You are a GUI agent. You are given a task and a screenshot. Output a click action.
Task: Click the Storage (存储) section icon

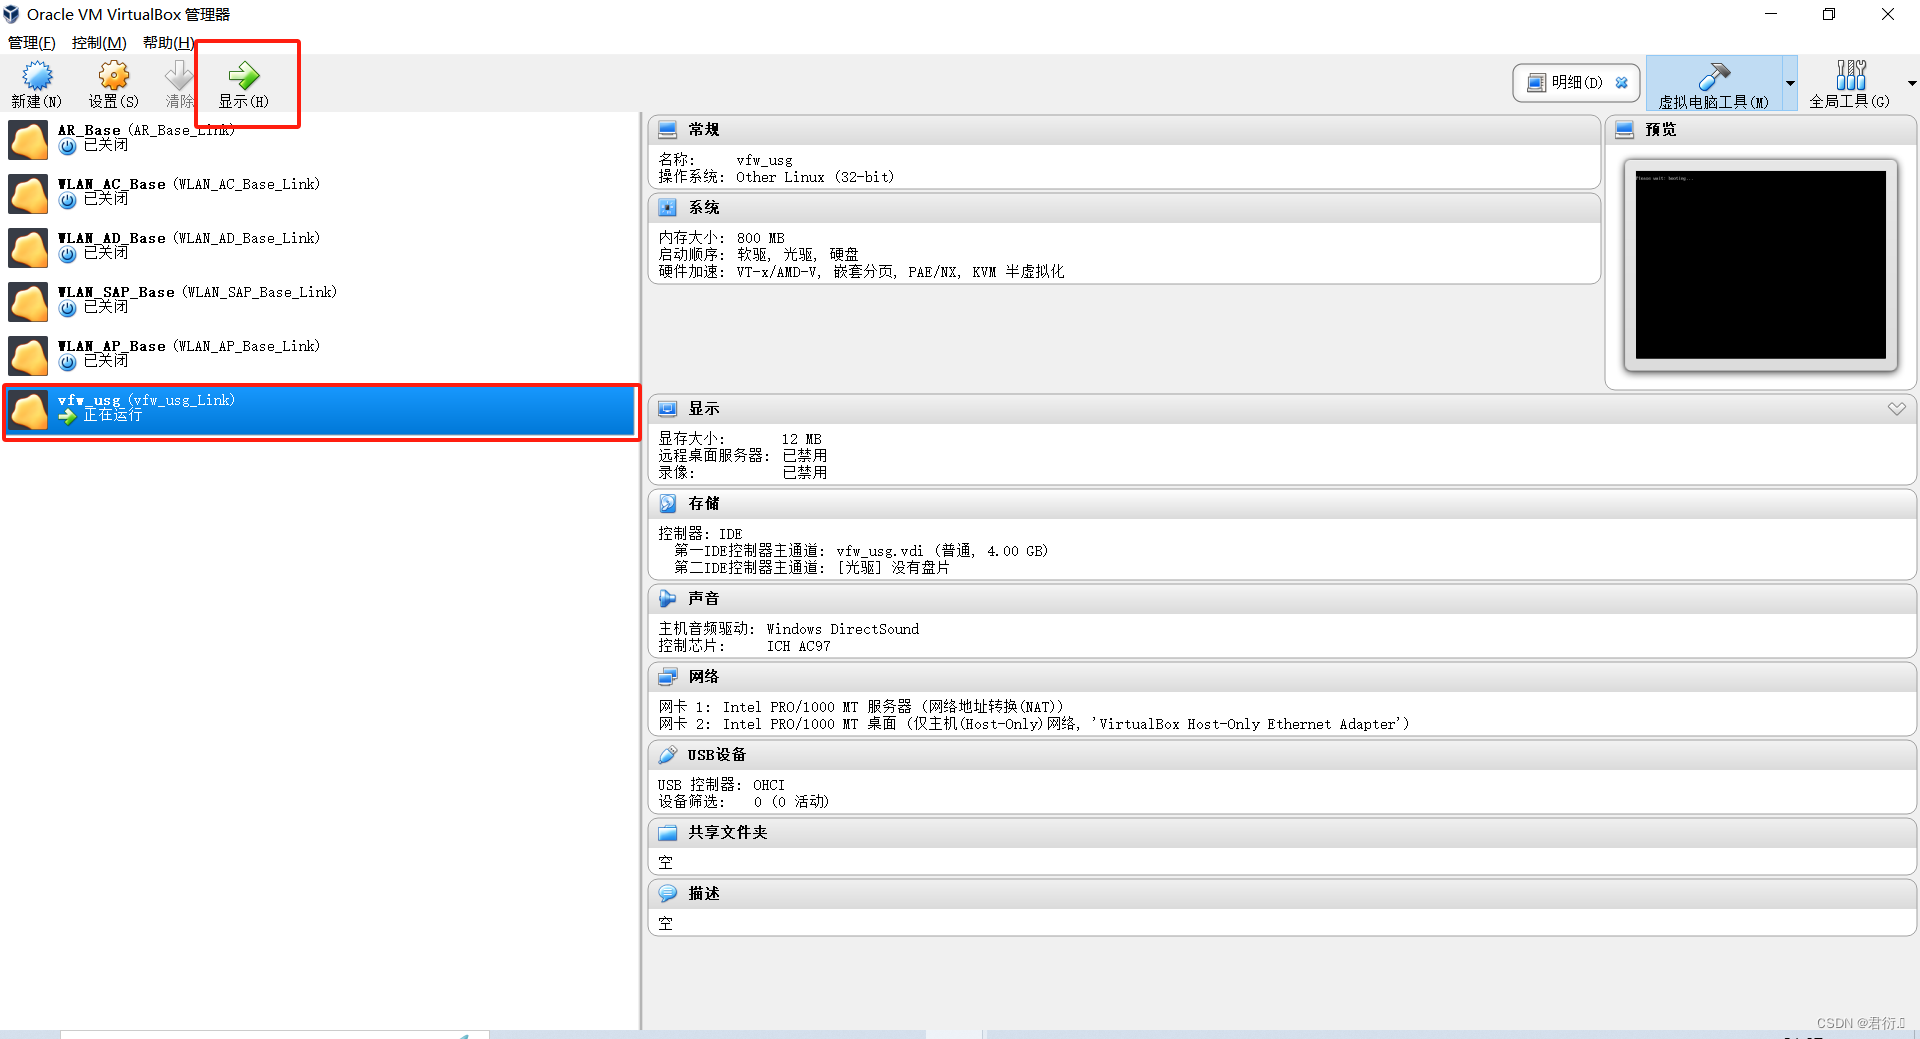tap(668, 504)
